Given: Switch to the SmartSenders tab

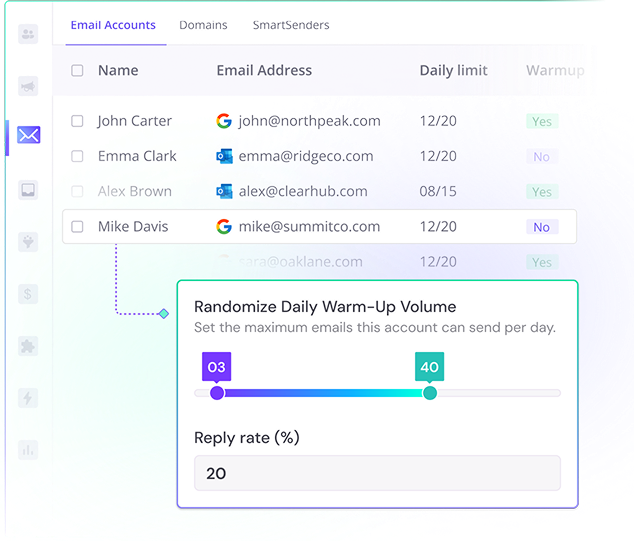Looking at the screenshot, I should (291, 25).
